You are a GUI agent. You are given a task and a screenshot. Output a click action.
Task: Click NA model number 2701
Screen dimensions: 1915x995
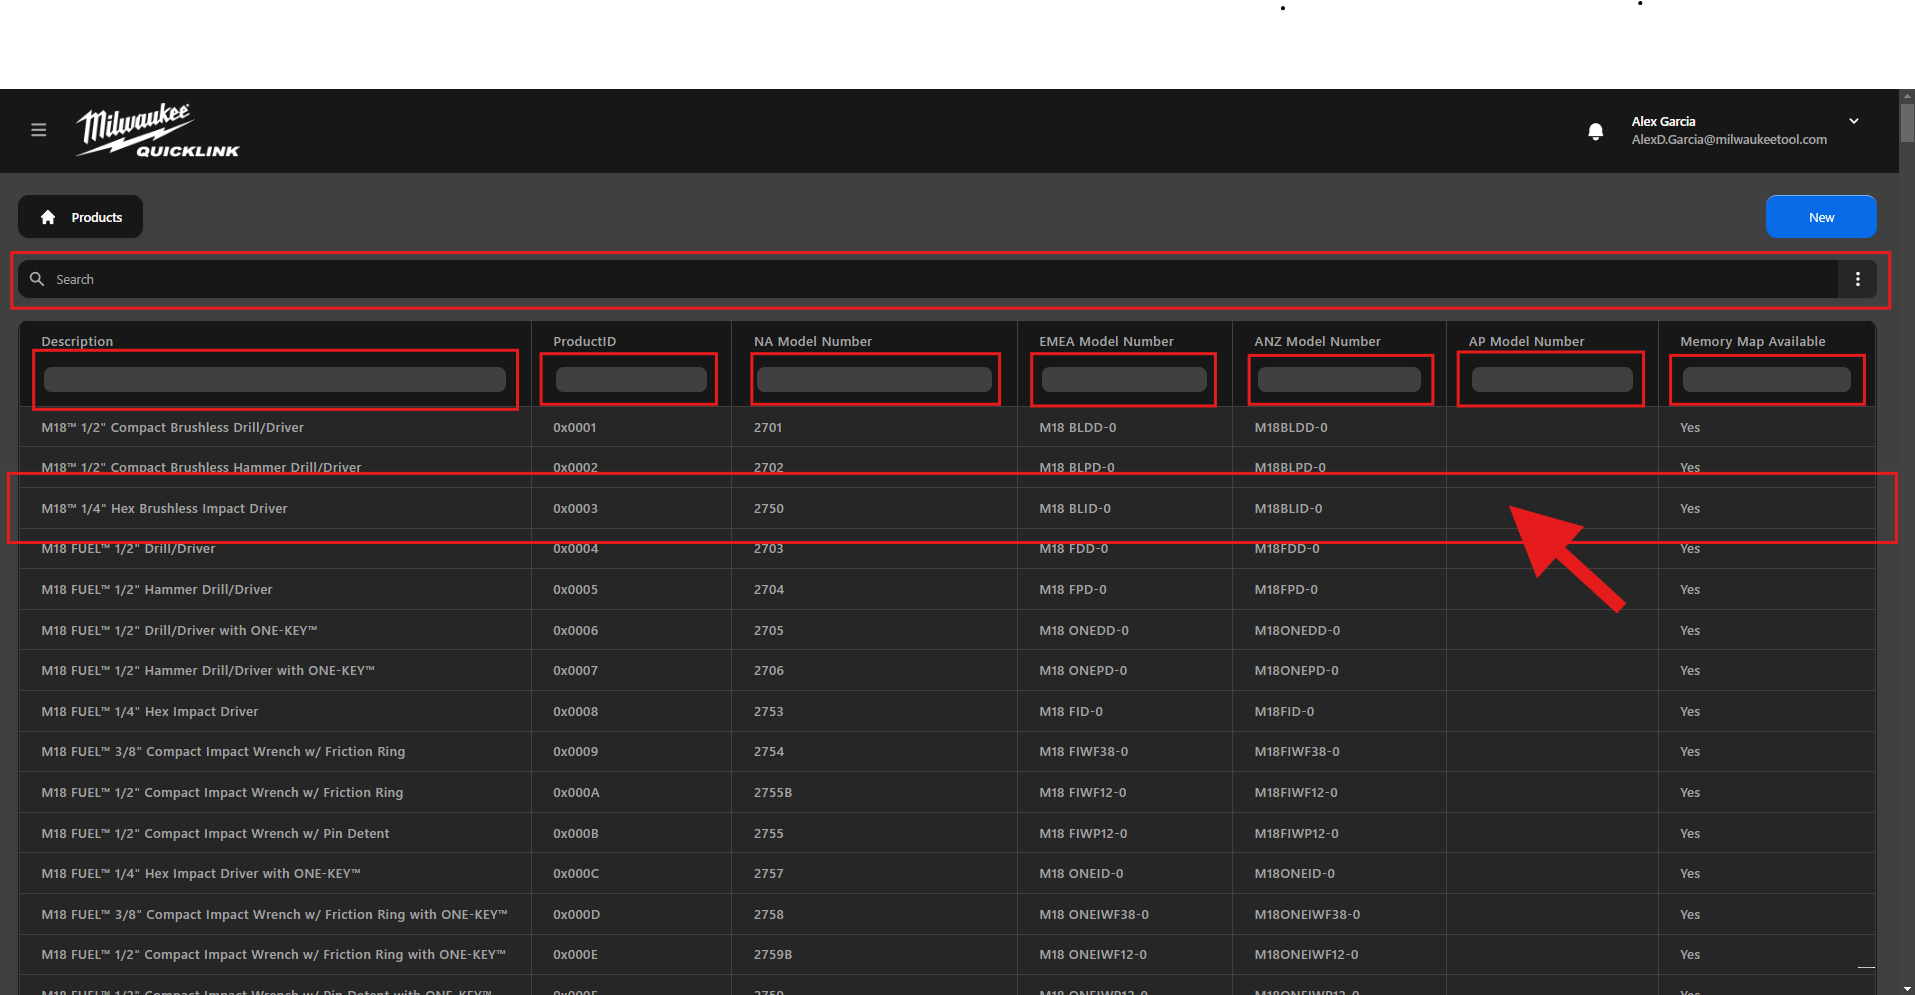coord(768,427)
